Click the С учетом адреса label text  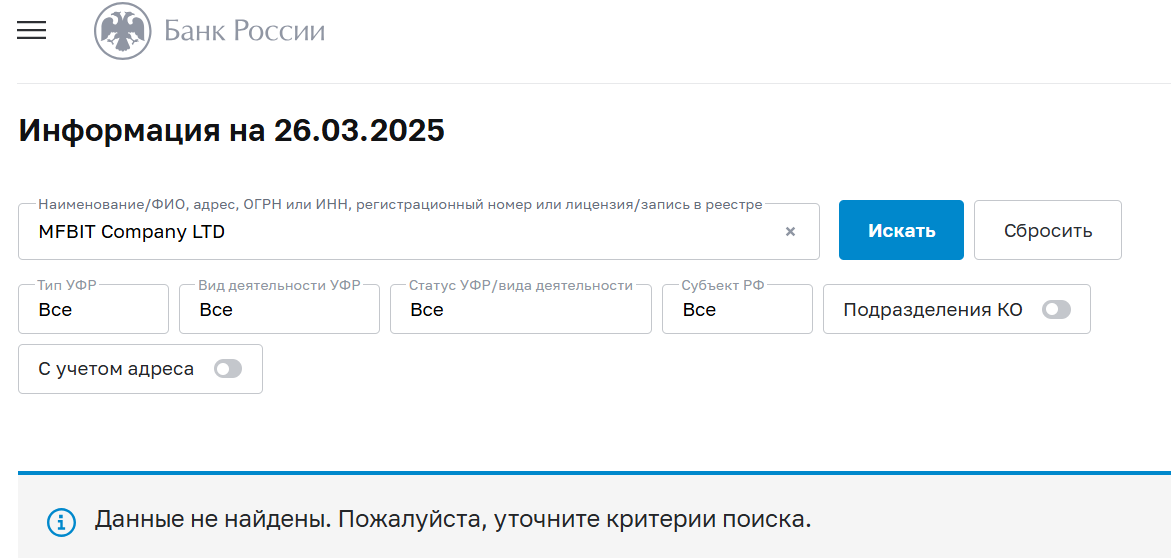[x=116, y=368]
